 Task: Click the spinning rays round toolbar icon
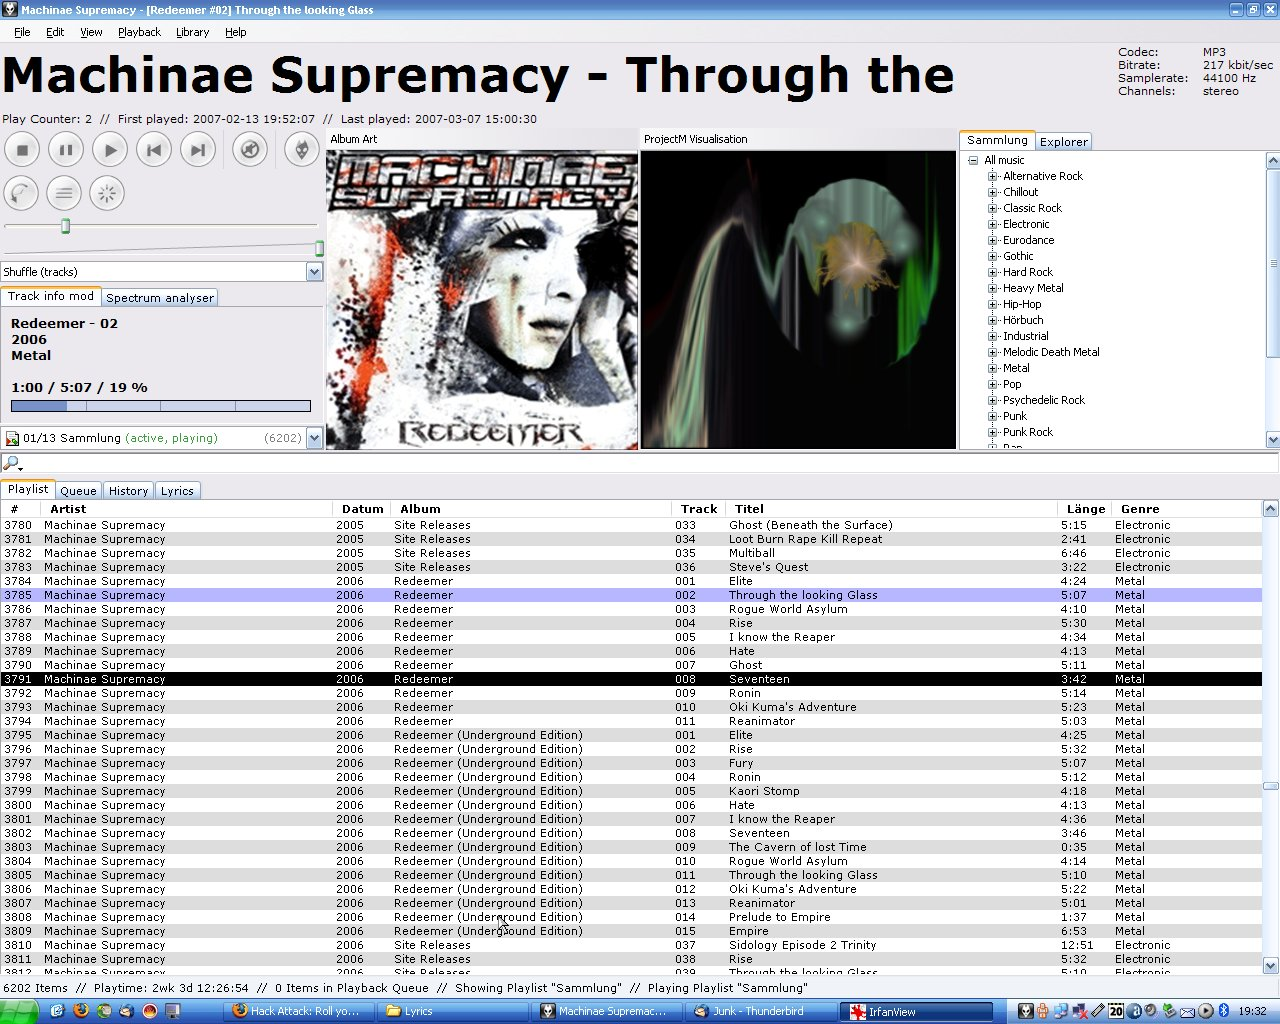pyautogui.click(x=107, y=193)
